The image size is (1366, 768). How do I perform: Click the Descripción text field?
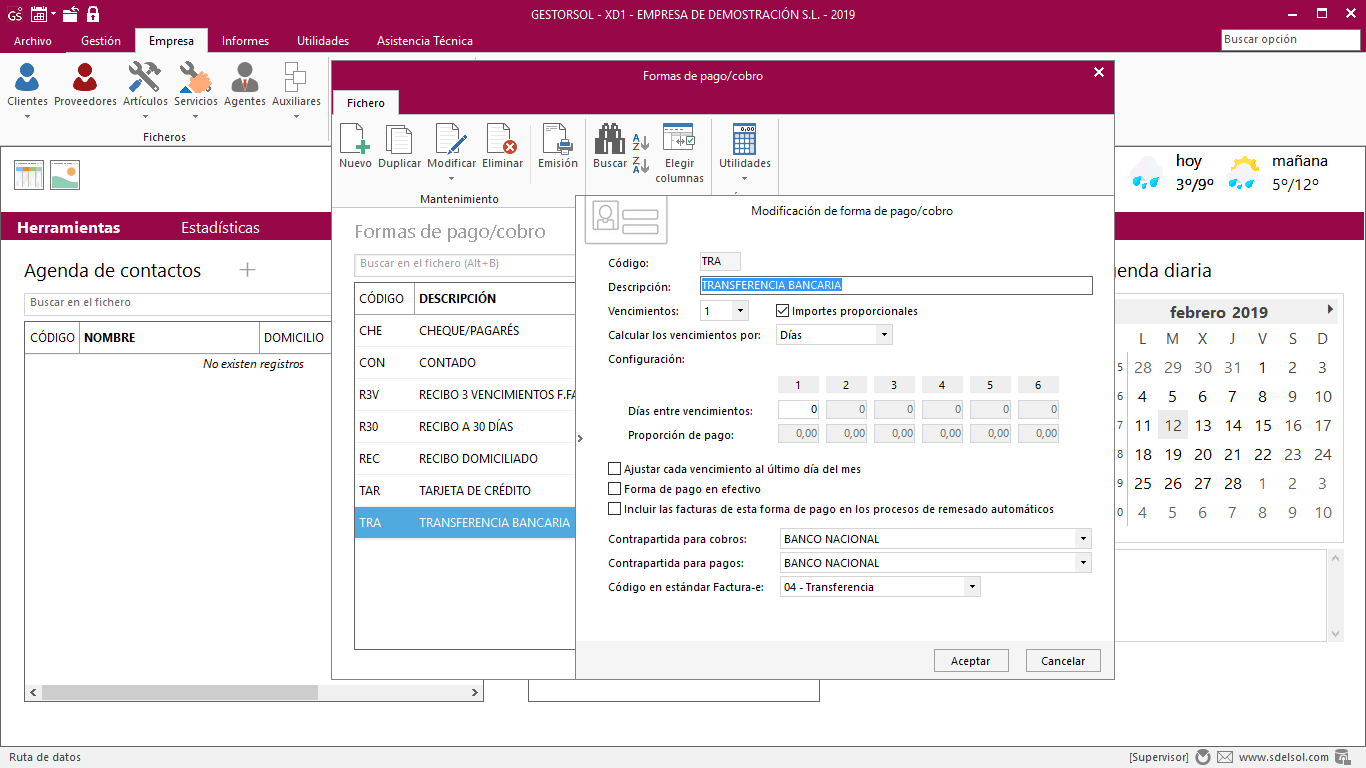coord(895,285)
